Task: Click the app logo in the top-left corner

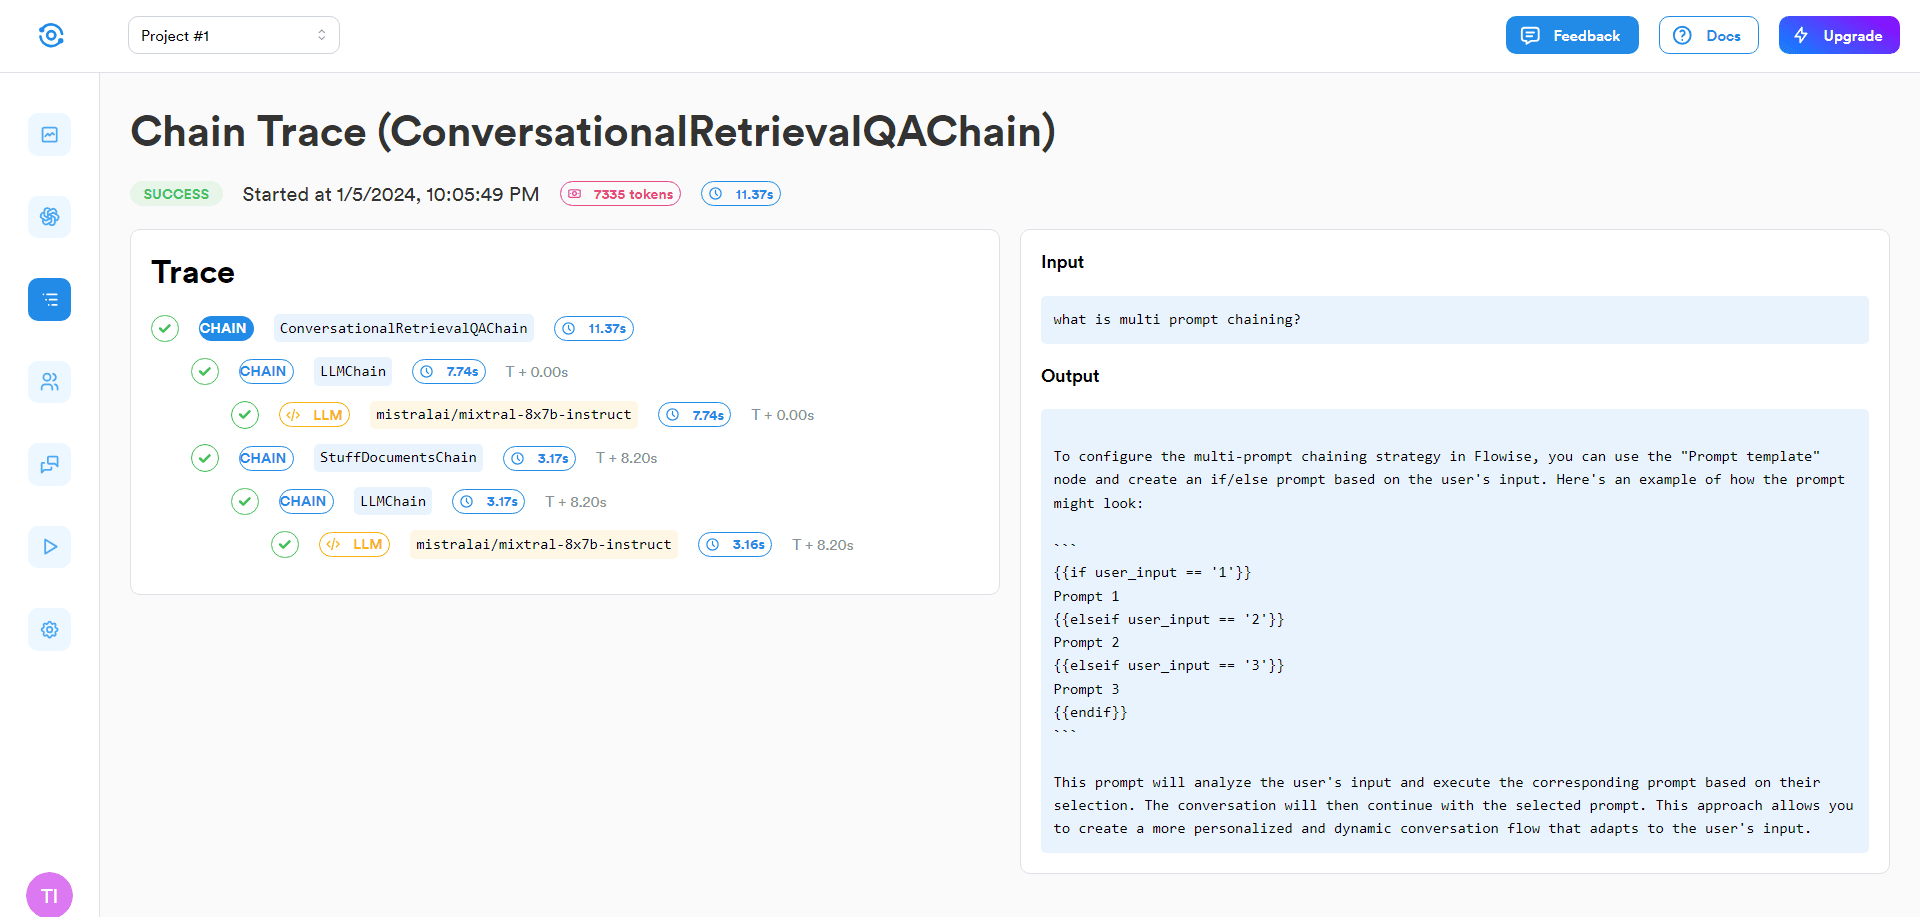Action: click(51, 34)
